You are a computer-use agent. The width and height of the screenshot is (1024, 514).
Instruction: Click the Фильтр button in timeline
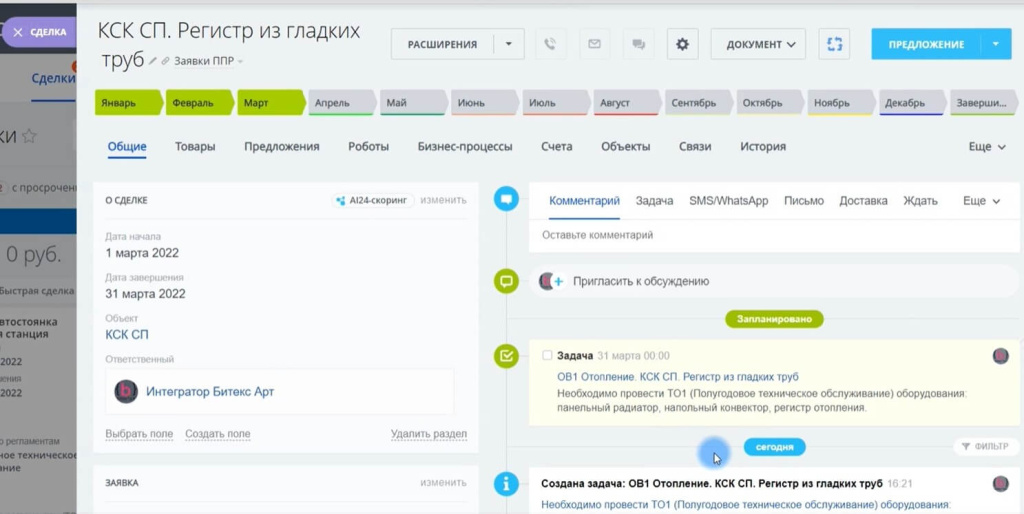(984, 447)
